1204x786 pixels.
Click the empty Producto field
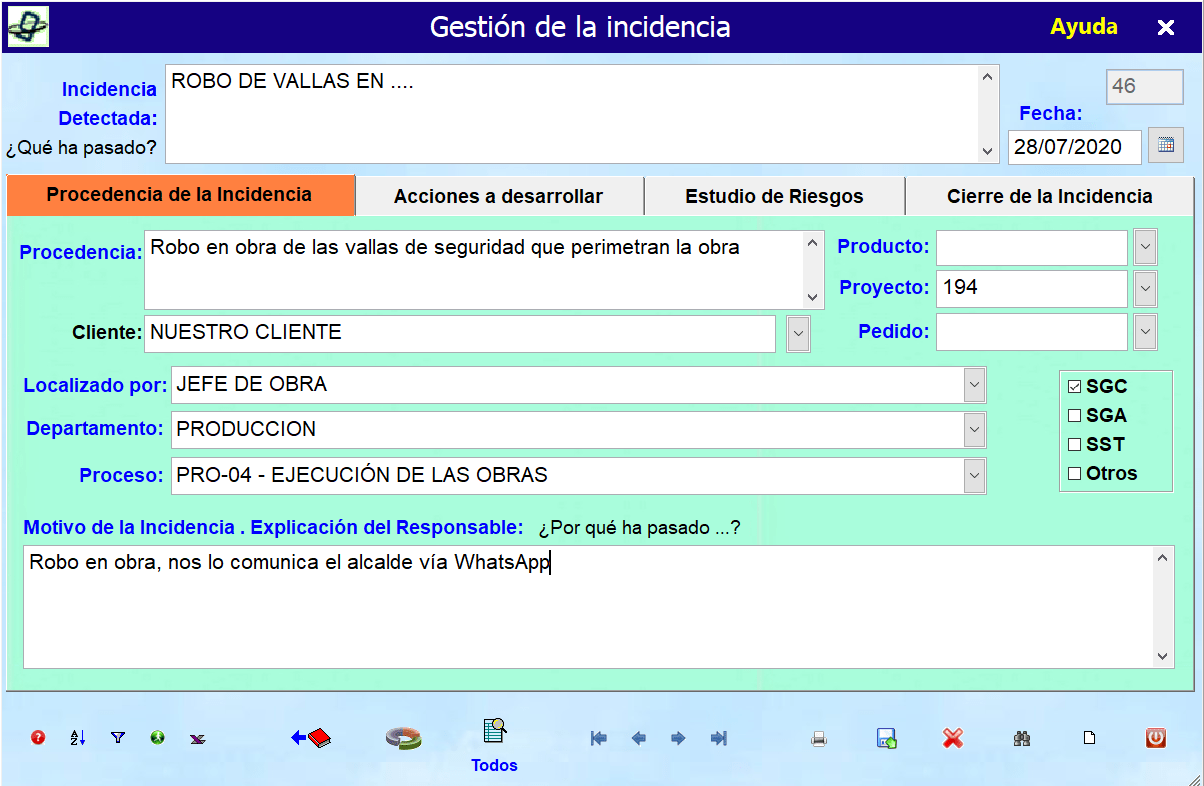click(1032, 247)
